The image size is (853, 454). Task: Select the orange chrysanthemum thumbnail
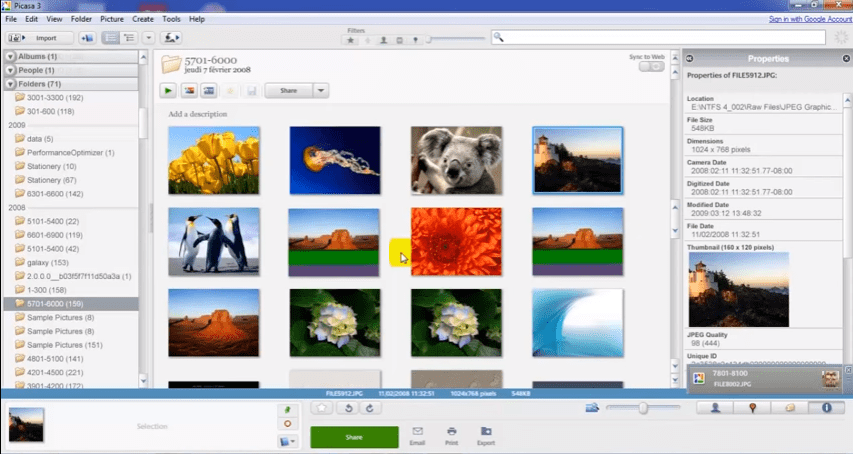[456, 241]
